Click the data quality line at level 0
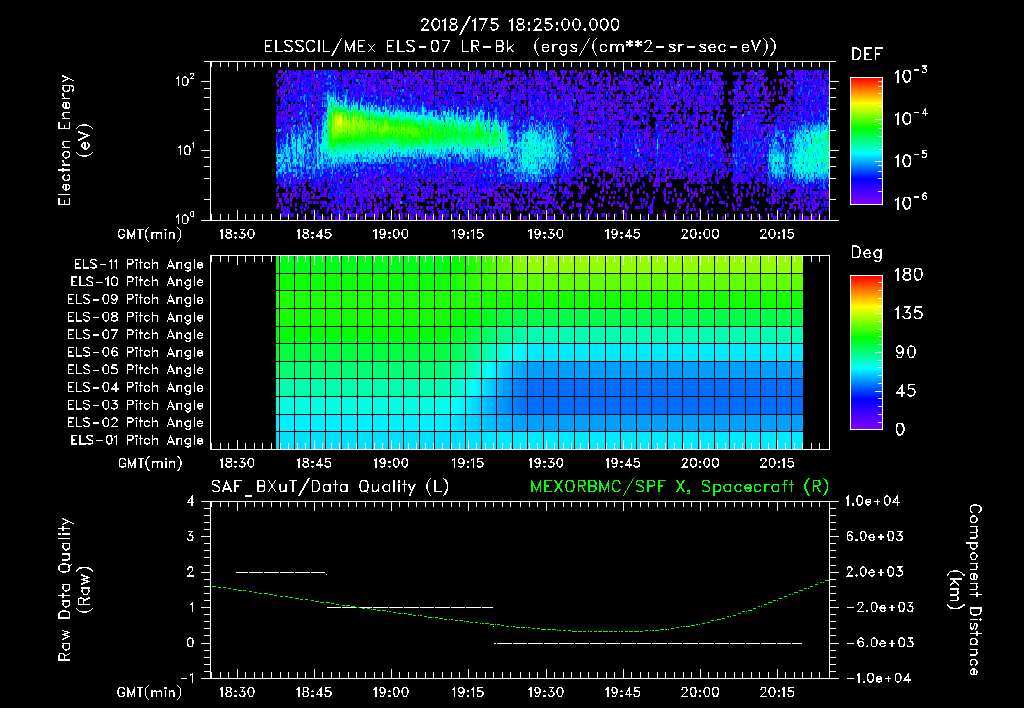This screenshot has width=1024, height=708. tap(648, 643)
